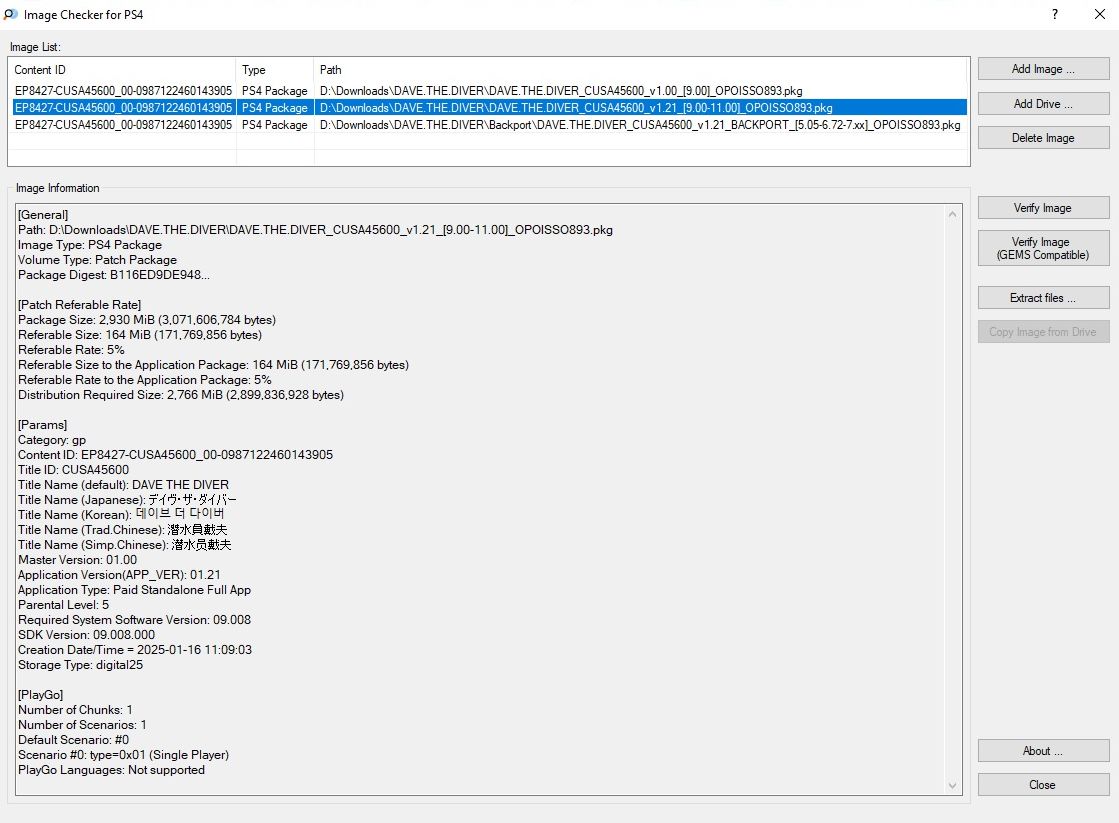Image resolution: width=1119 pixels, height=823 pixels.
Task: Click the Type column header
Action: click(274, 70)
